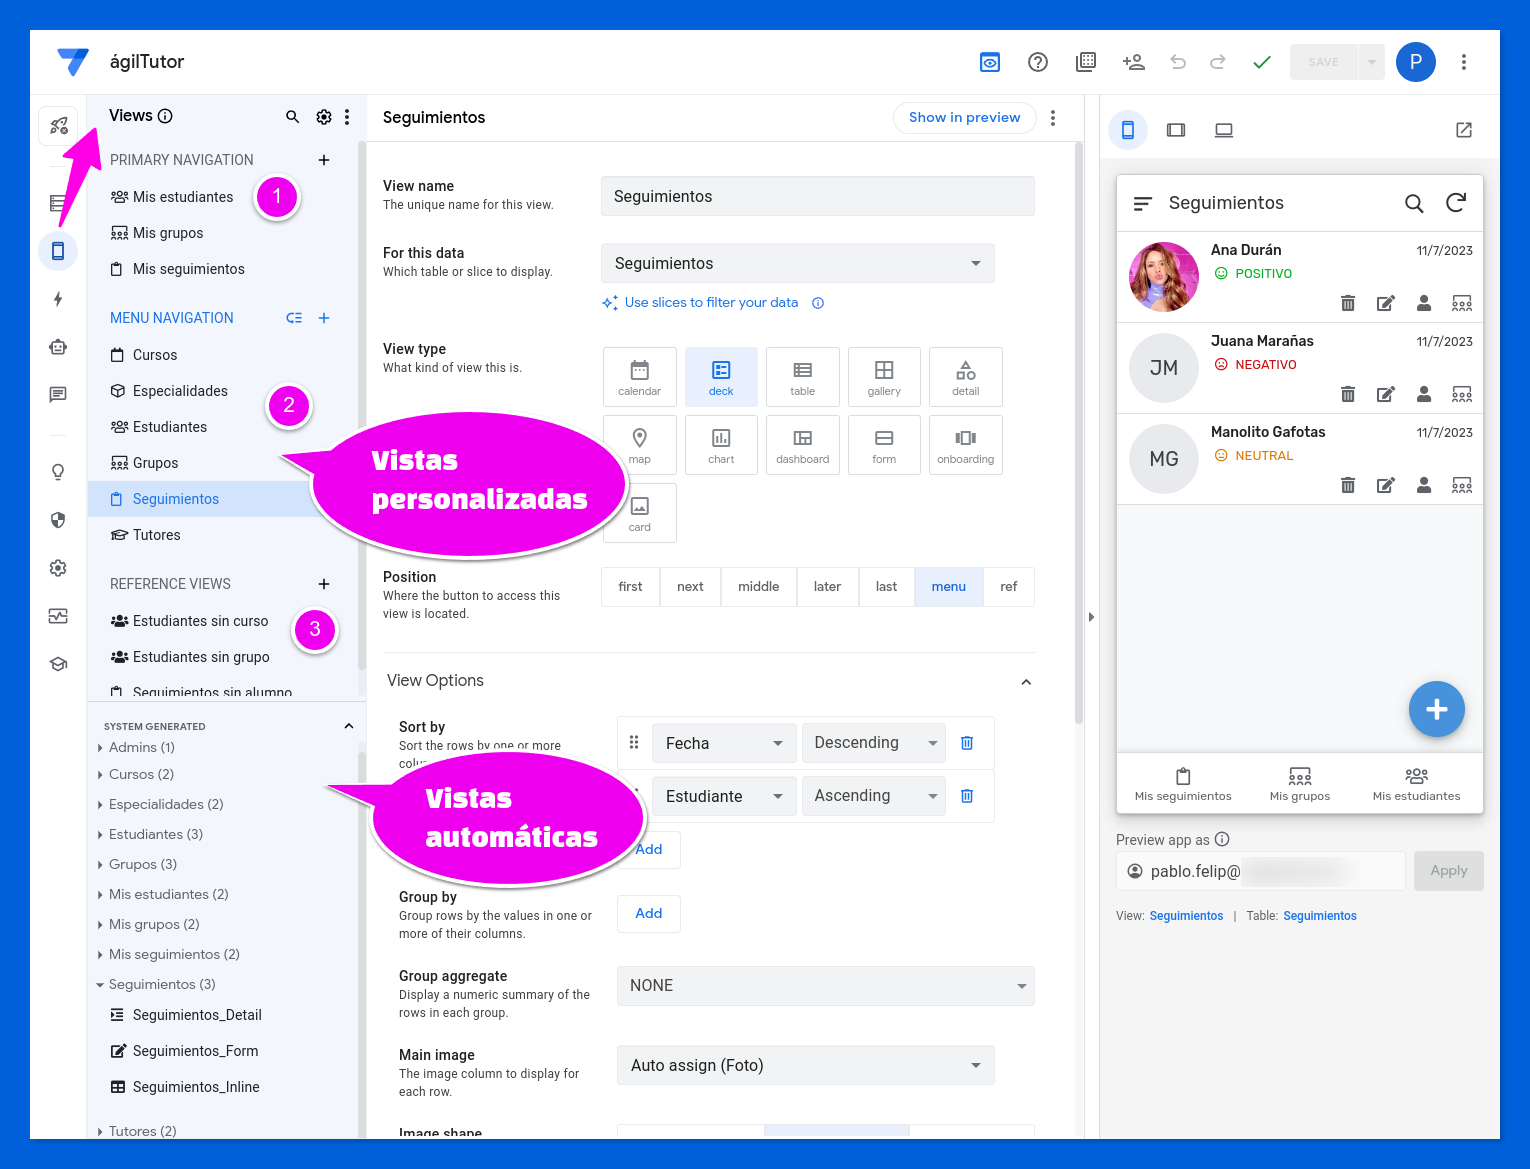The height and width of the screenshot is (1169, 1530).
Task: Click the Apply preview-as button
Action: coord(1449,871)
